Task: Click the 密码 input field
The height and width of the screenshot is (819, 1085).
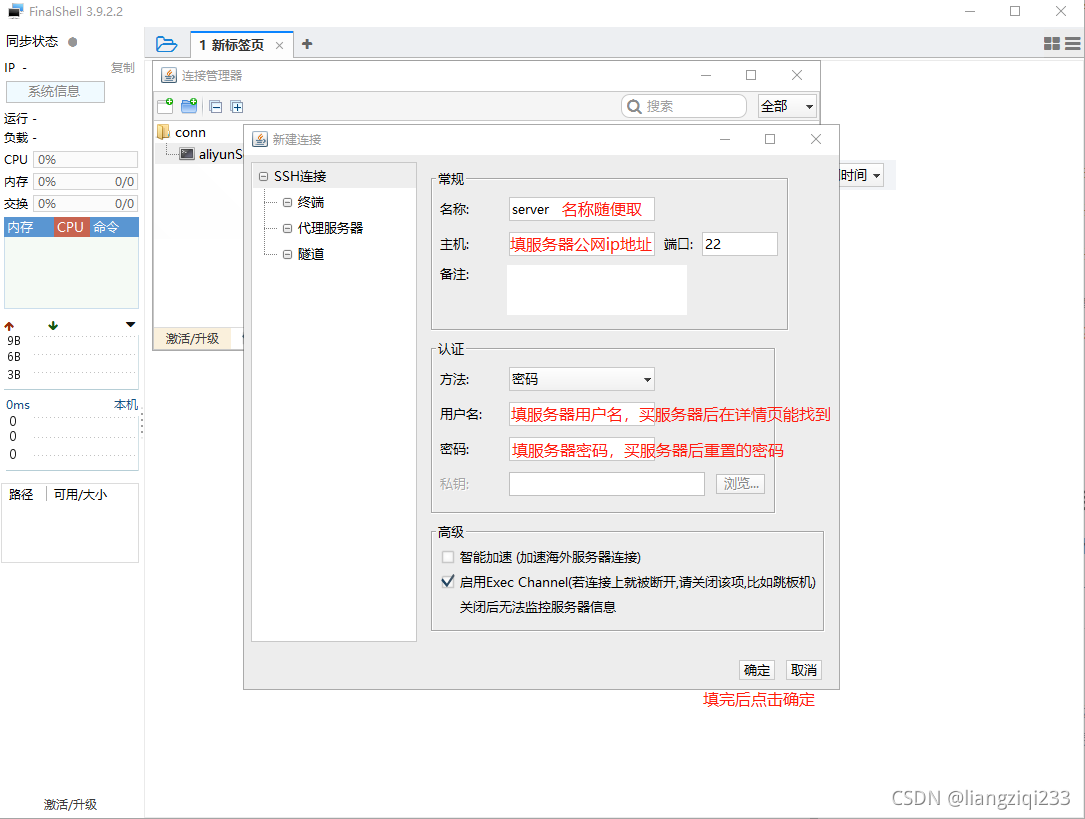Action: pos(581,449)
